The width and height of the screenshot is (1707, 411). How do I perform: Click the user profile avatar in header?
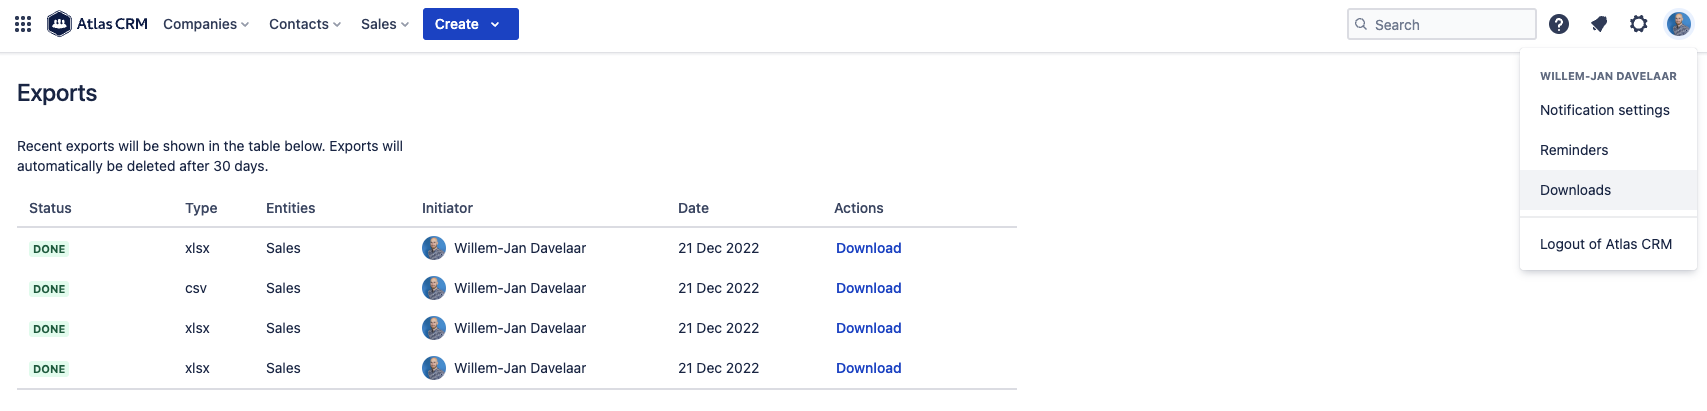(1678, 24)
